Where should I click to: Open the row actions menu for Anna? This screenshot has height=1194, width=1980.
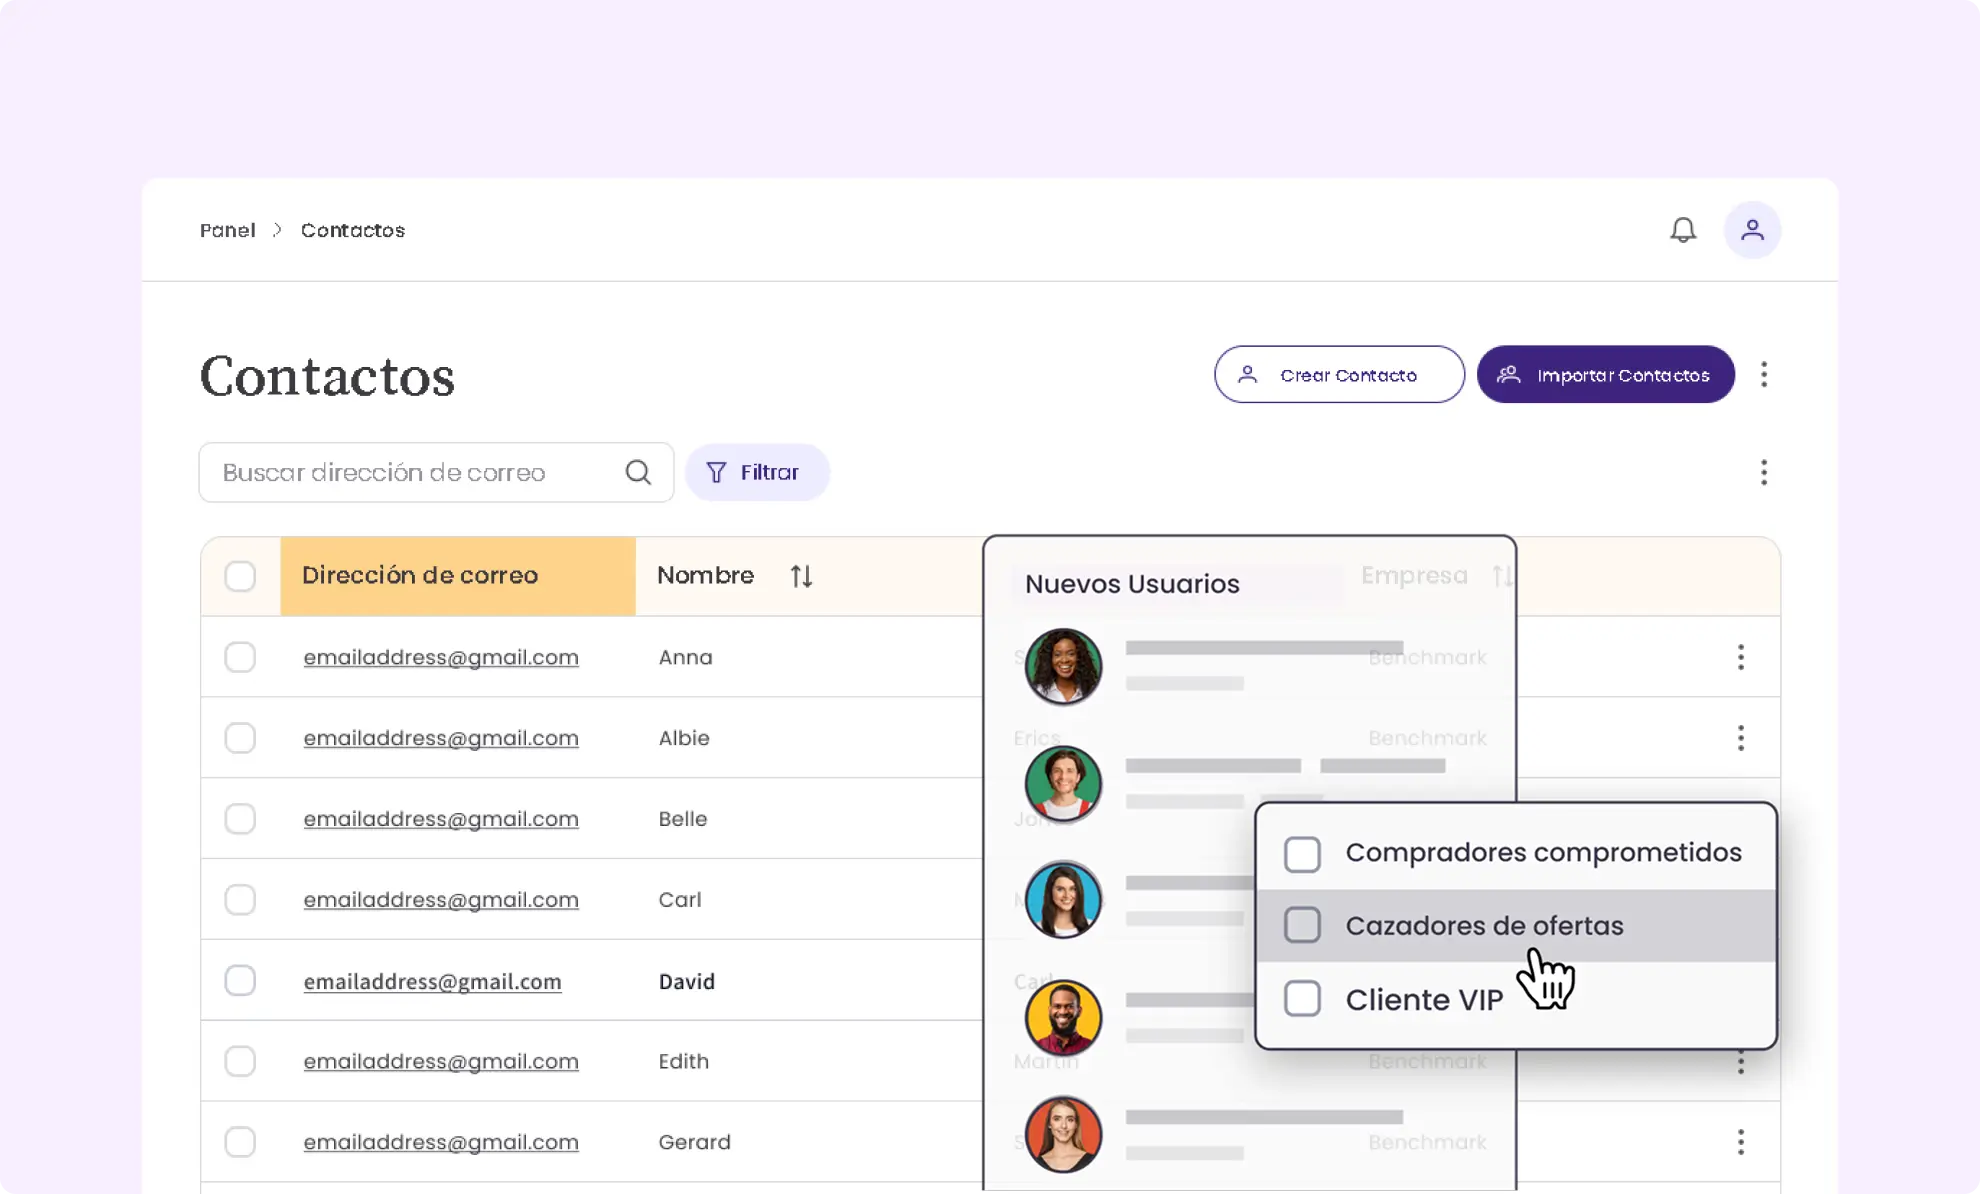tap(1740, 657)
